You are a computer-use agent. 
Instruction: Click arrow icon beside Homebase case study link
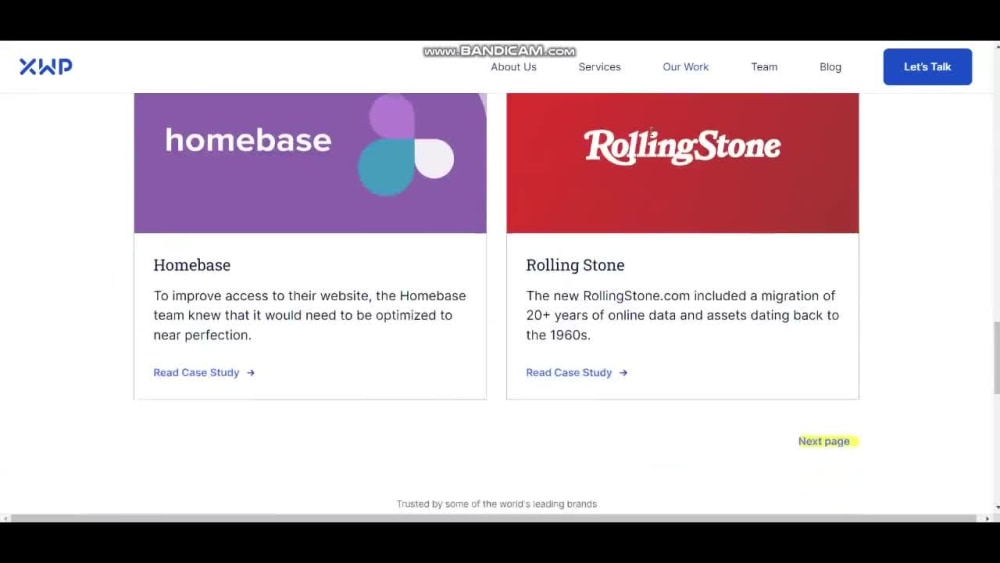[251, 373]
